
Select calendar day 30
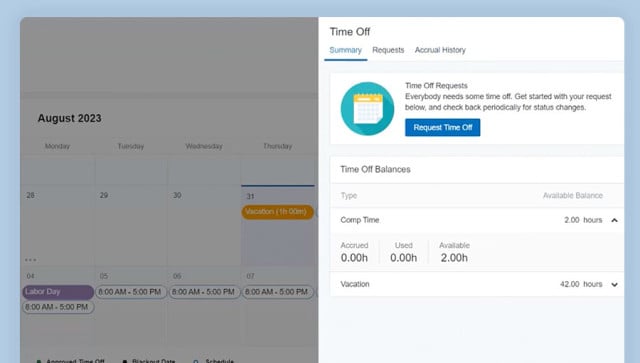coord(177,195)
